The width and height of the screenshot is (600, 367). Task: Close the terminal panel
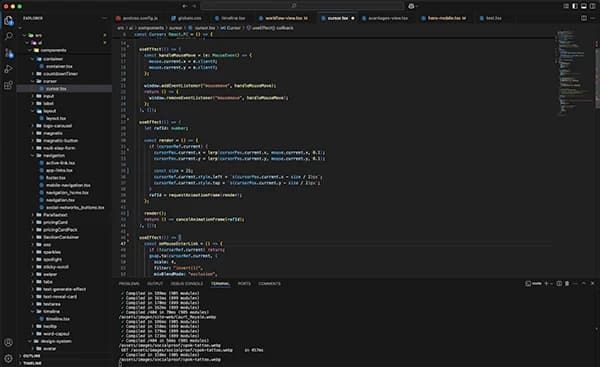point(593,284)
